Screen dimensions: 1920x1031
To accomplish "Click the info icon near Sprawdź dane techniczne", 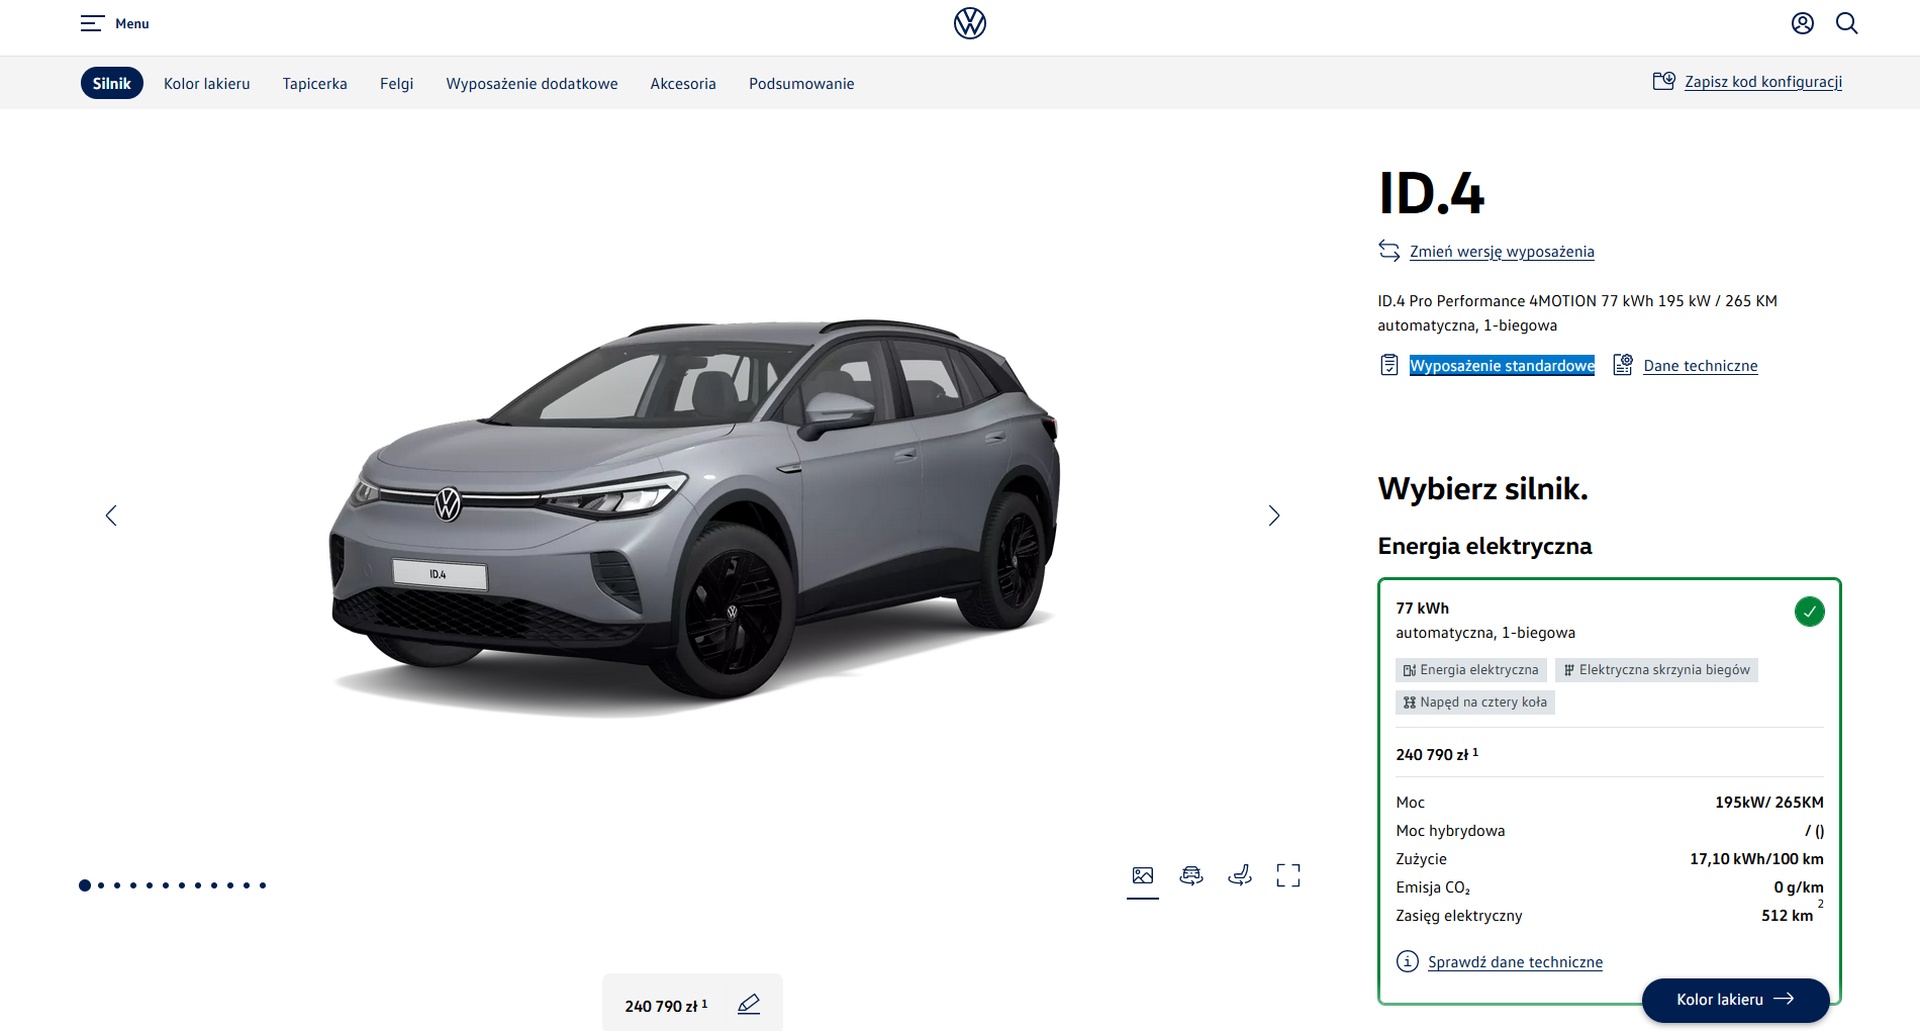I will [x=1407, y=961].
